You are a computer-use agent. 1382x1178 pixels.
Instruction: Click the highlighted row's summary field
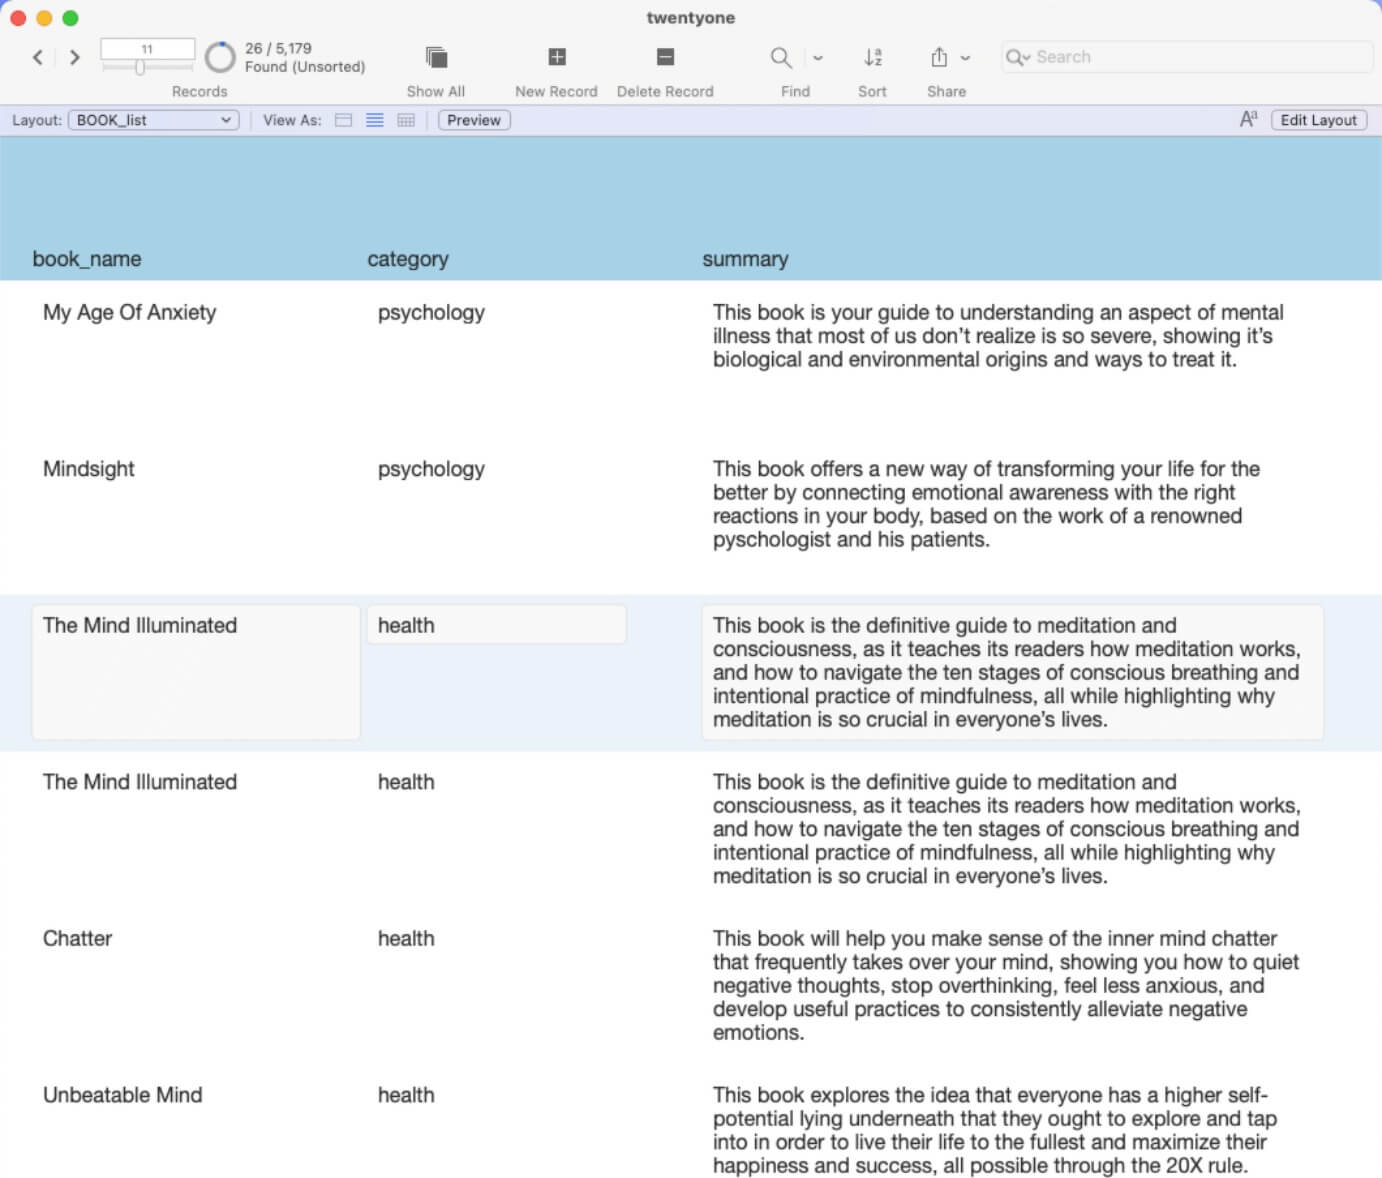coord(1012,672)
